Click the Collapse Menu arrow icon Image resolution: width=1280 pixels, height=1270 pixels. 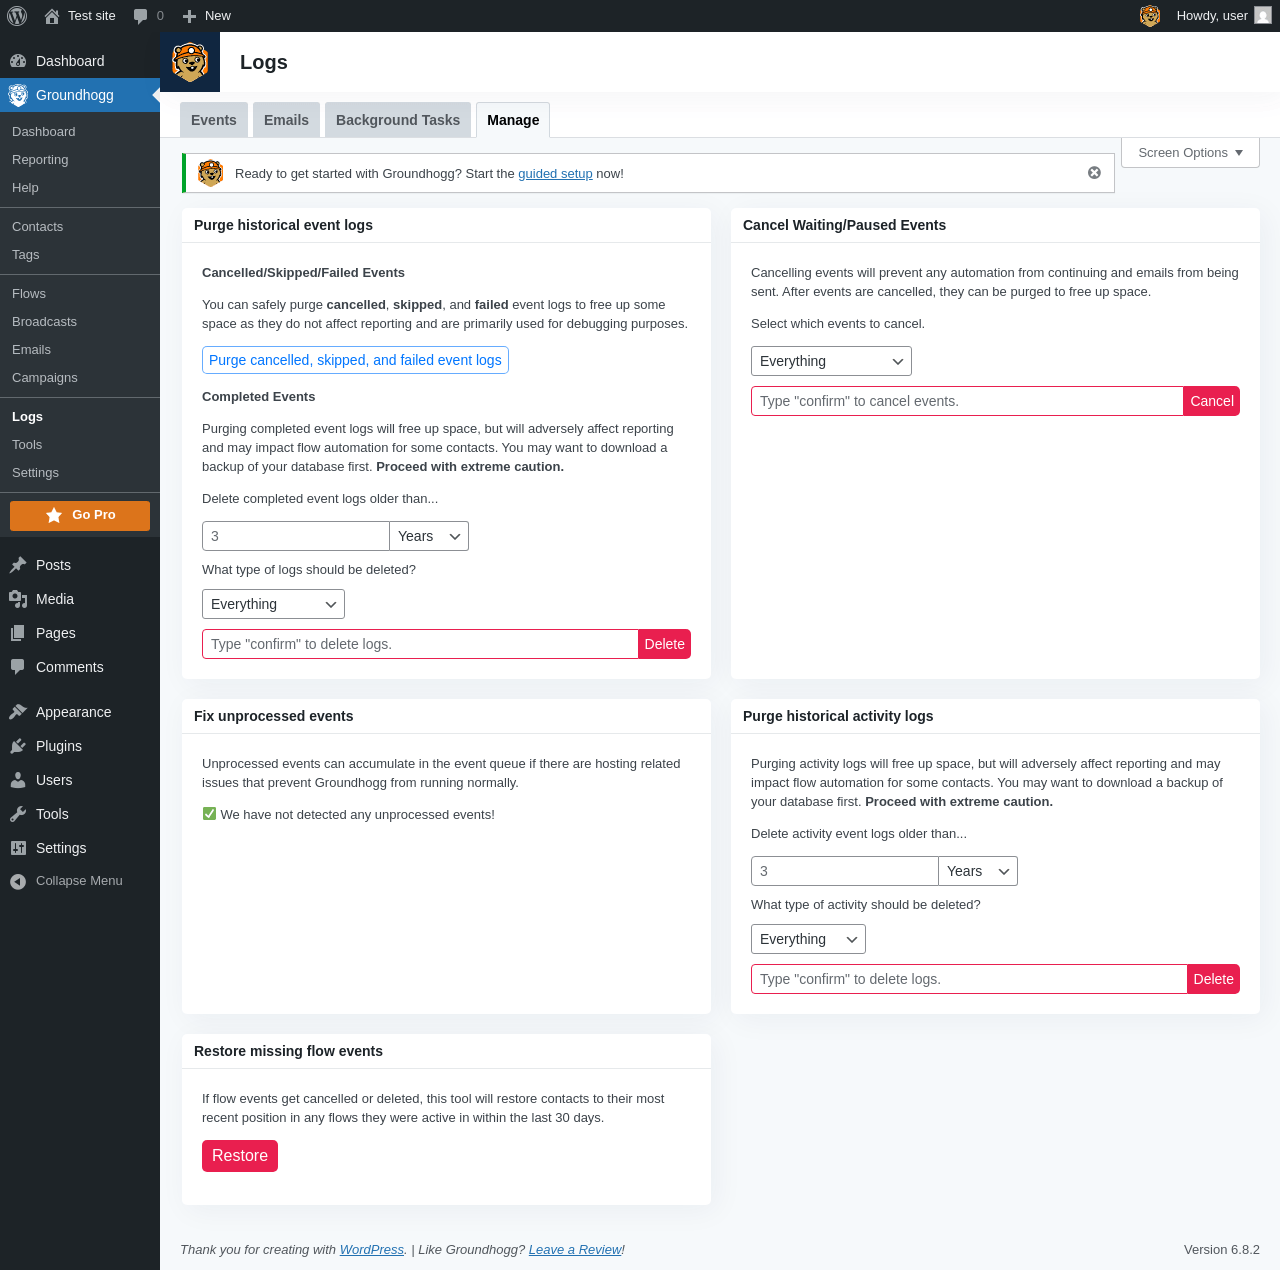tap(18, 881)
